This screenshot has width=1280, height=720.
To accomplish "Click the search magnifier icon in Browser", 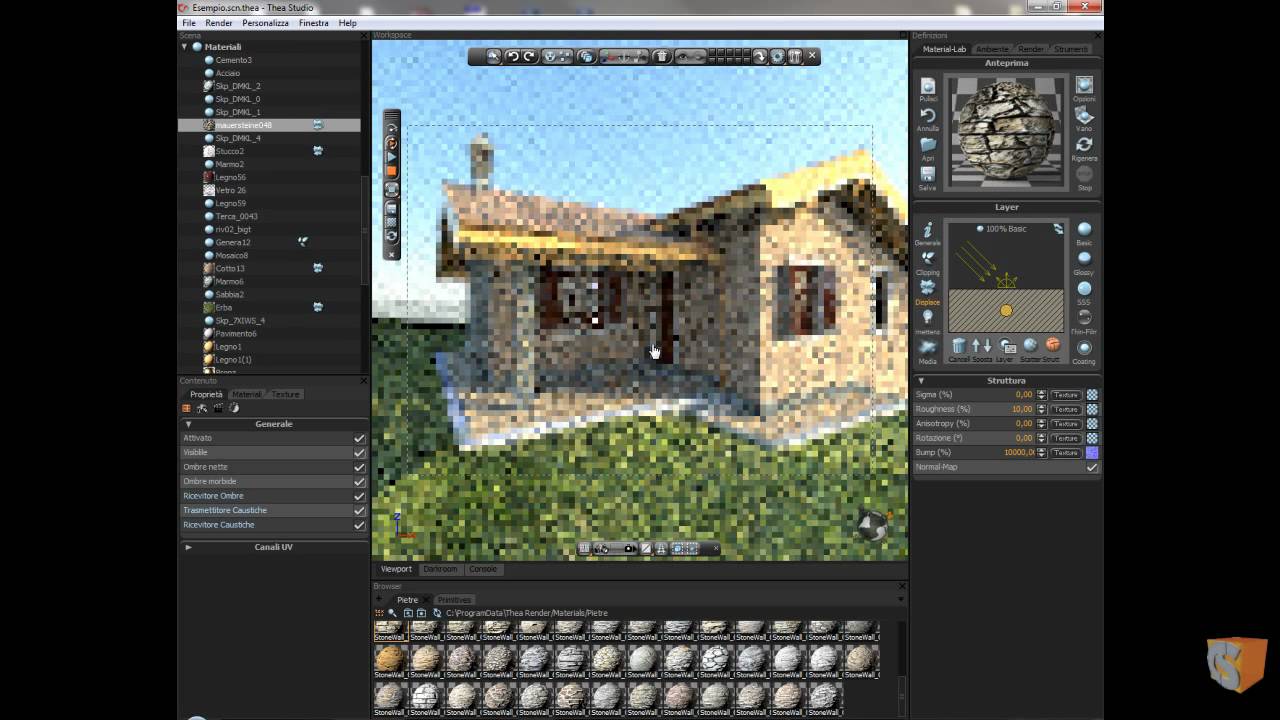I will 393,613.
